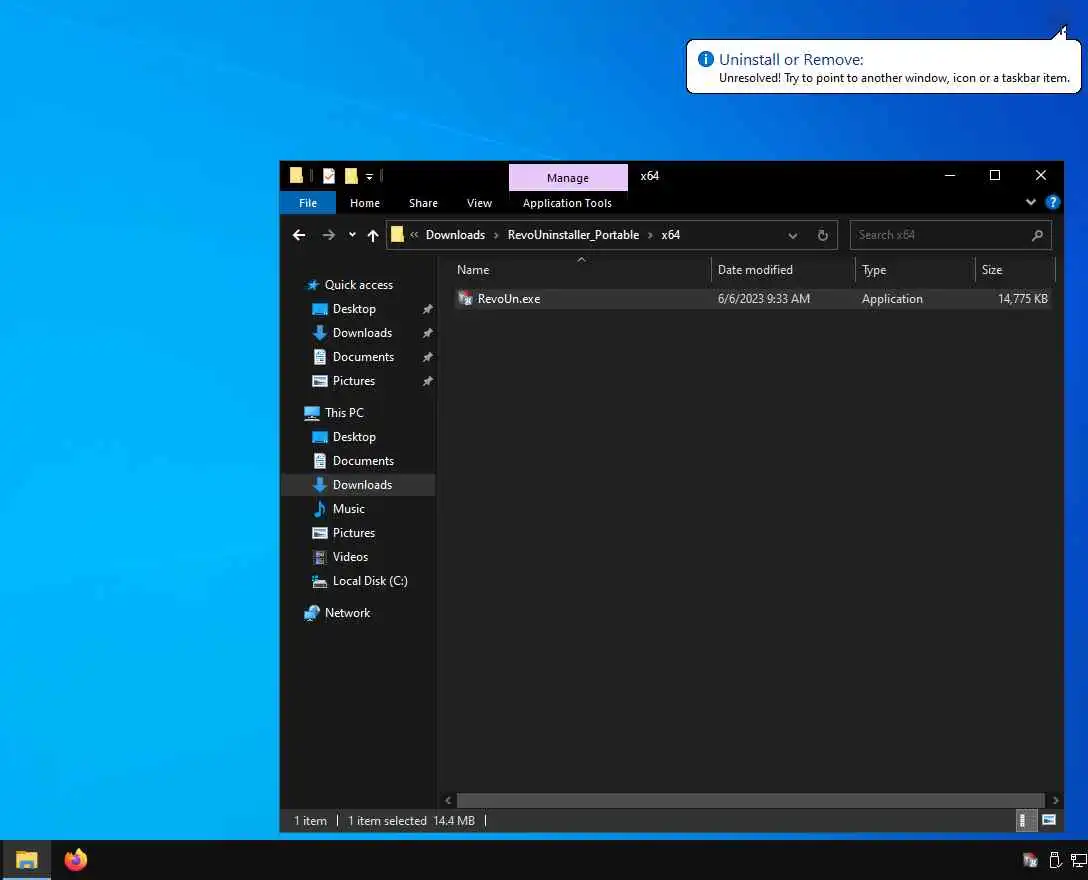Expand the ribbon with the chevron
This screenshot has width=1088, height=880.
coord(1030,202)
